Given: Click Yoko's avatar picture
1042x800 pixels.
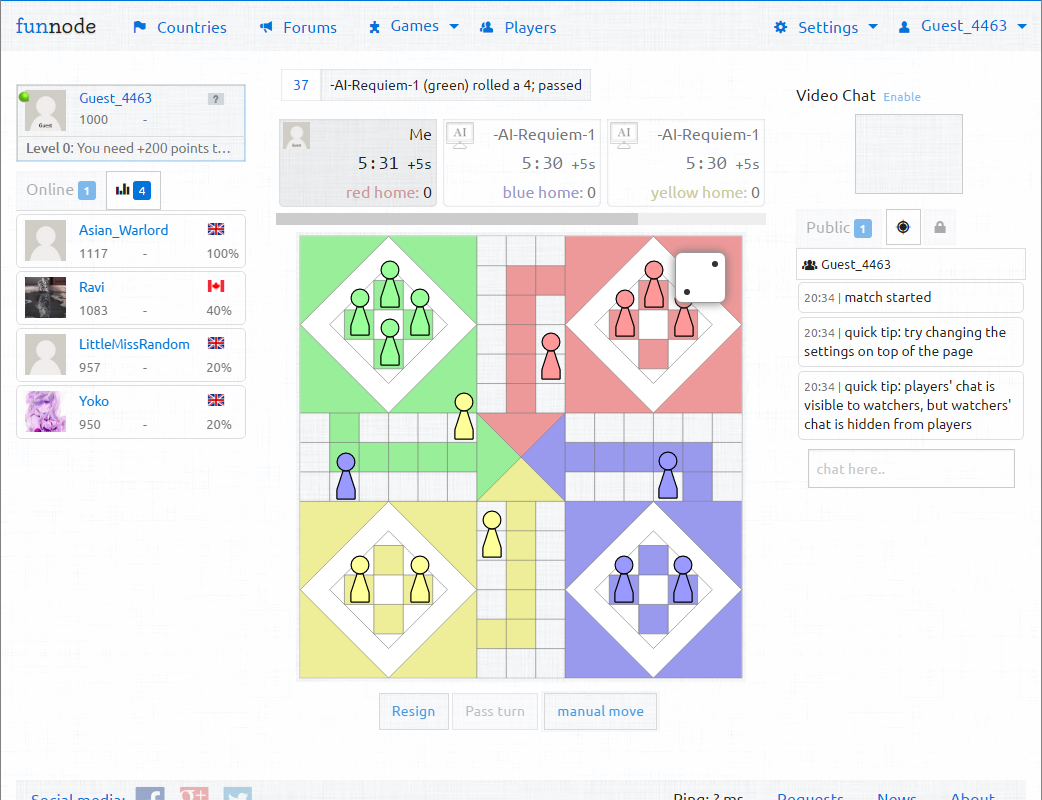Looking at the screenshot, I should [45, 411].
